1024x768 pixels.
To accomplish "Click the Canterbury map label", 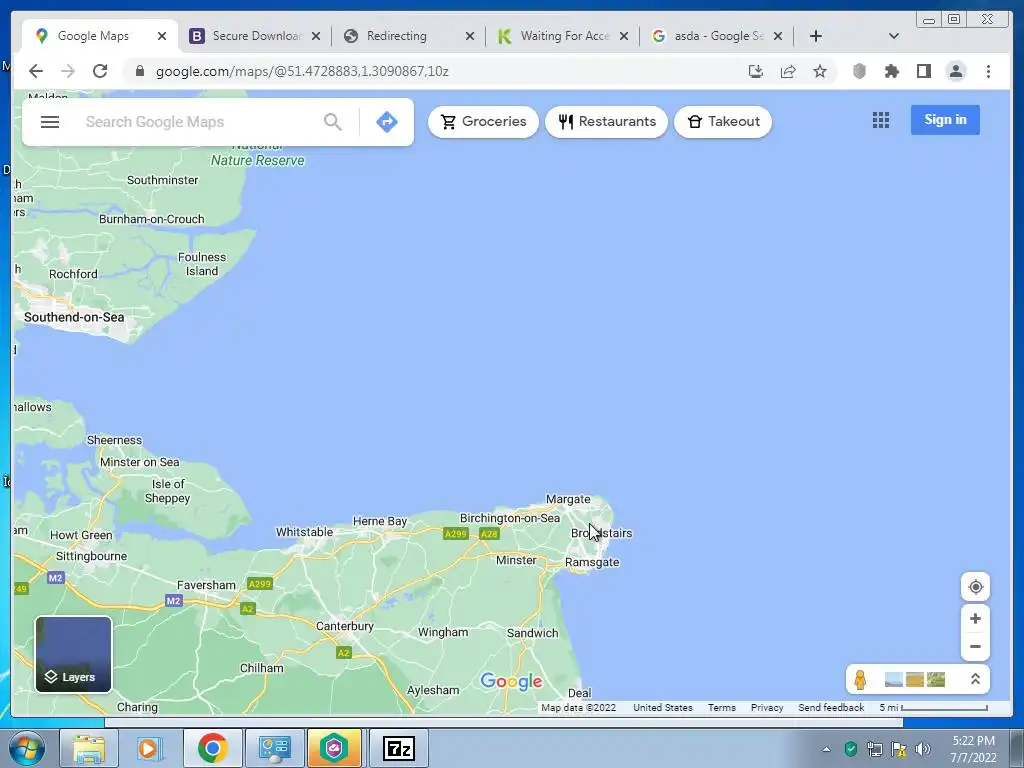I will (x=345, y=626).
